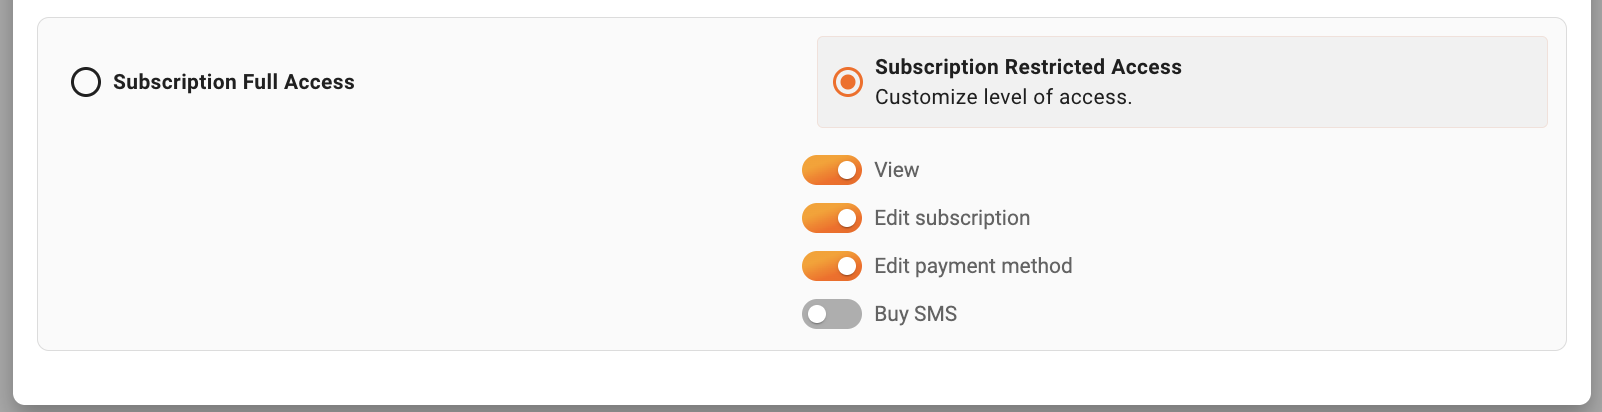The image size is (1602, 412).
Task: Click the "Subscription Restricted Access" heading text
Action: click(1028, 67)
